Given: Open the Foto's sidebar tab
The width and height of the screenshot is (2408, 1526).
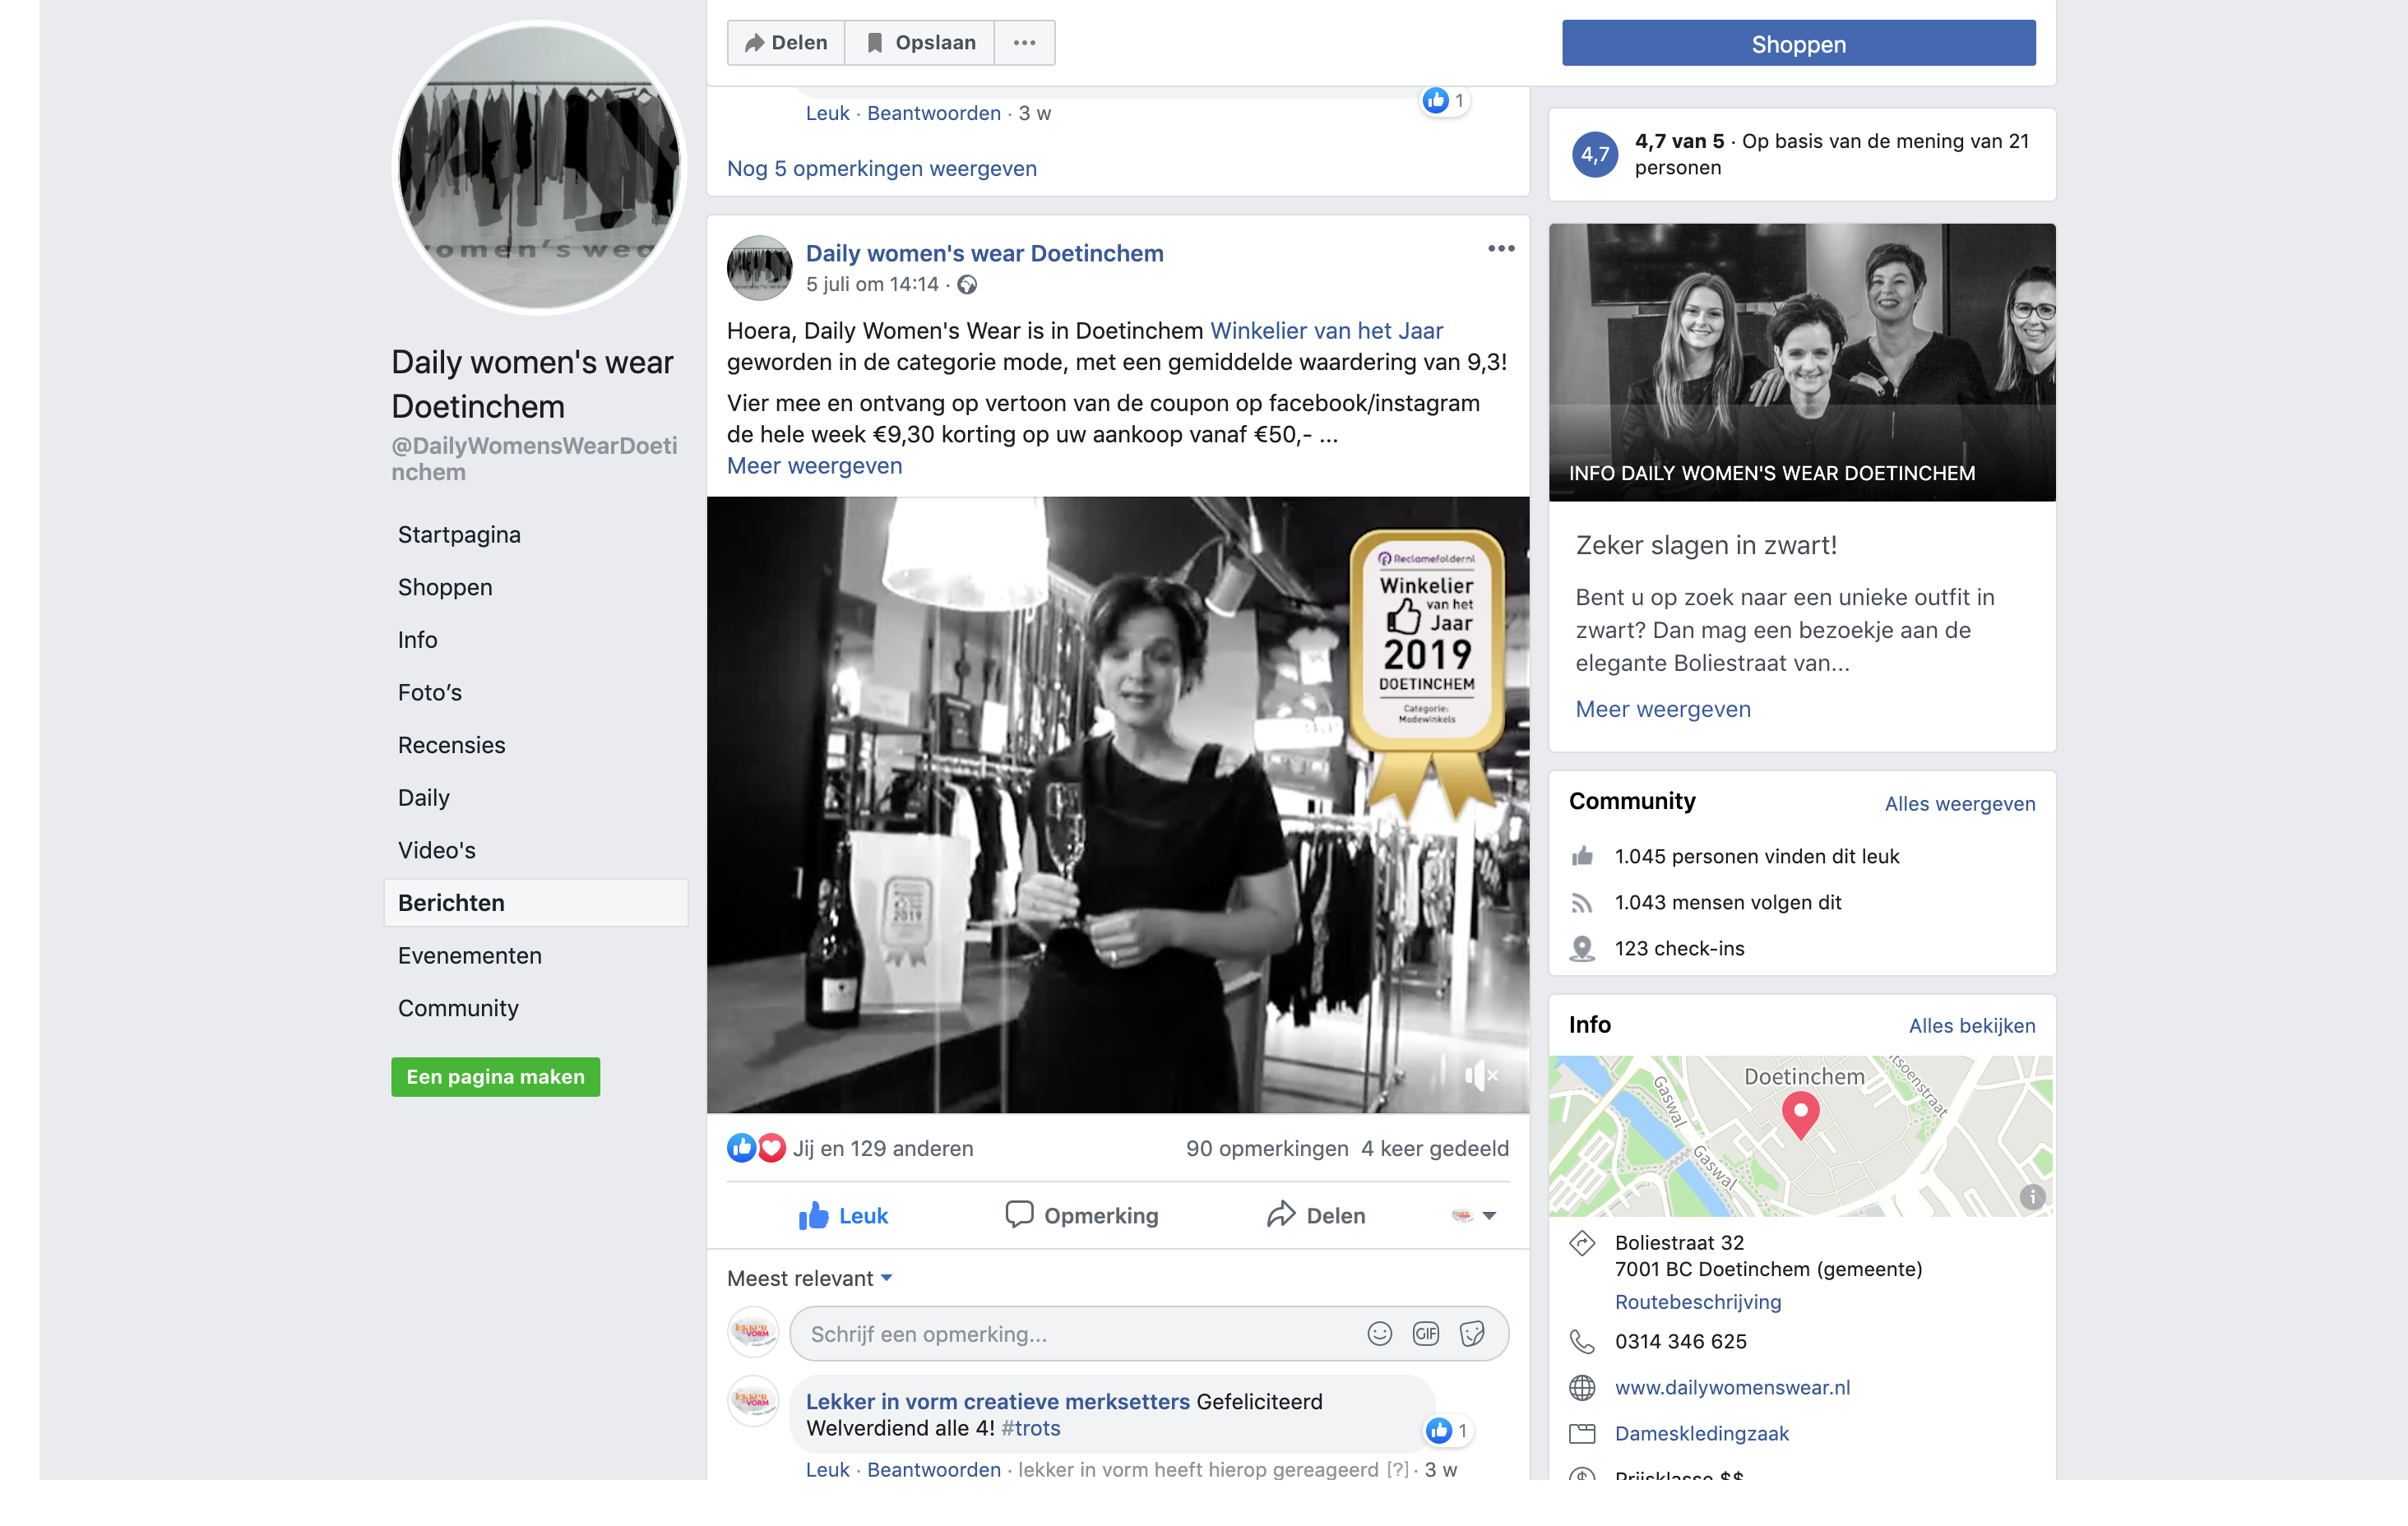Looking at the screenshot, I should 430,693.
